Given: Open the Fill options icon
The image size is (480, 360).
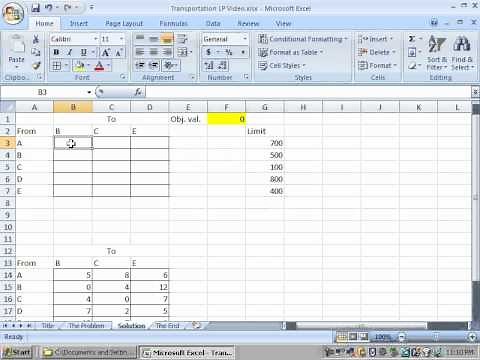Looking at the screenshot, I should (412, 52).
